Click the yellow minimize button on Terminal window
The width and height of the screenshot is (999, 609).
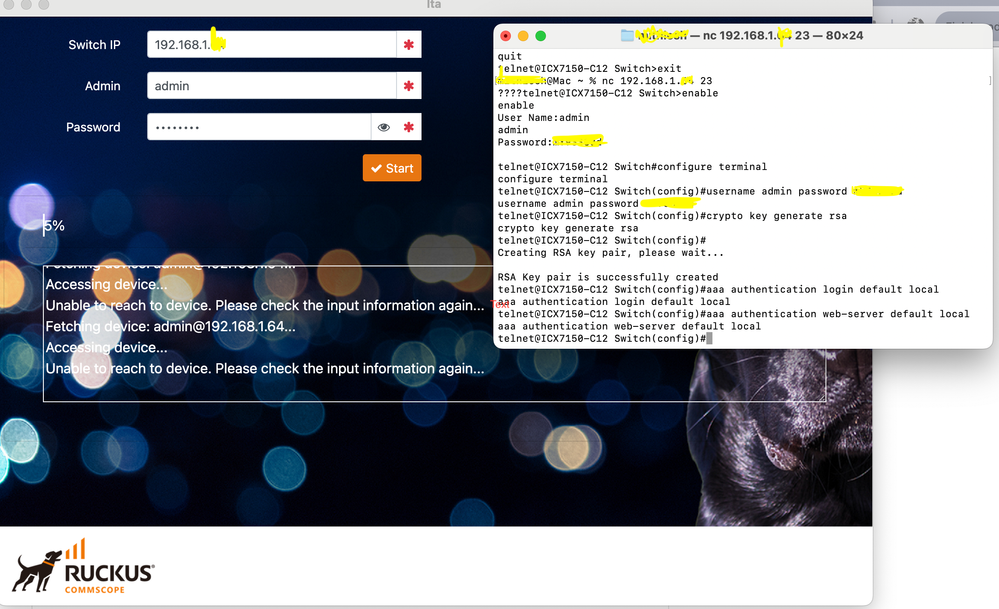(524, 34)
